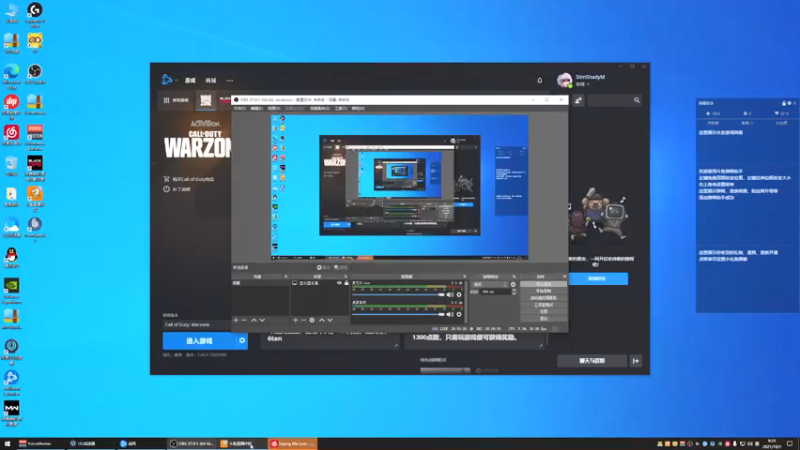Click the friends search magnifier icon
The height and width of the screenshot is (450, 800).
[637, 101]
